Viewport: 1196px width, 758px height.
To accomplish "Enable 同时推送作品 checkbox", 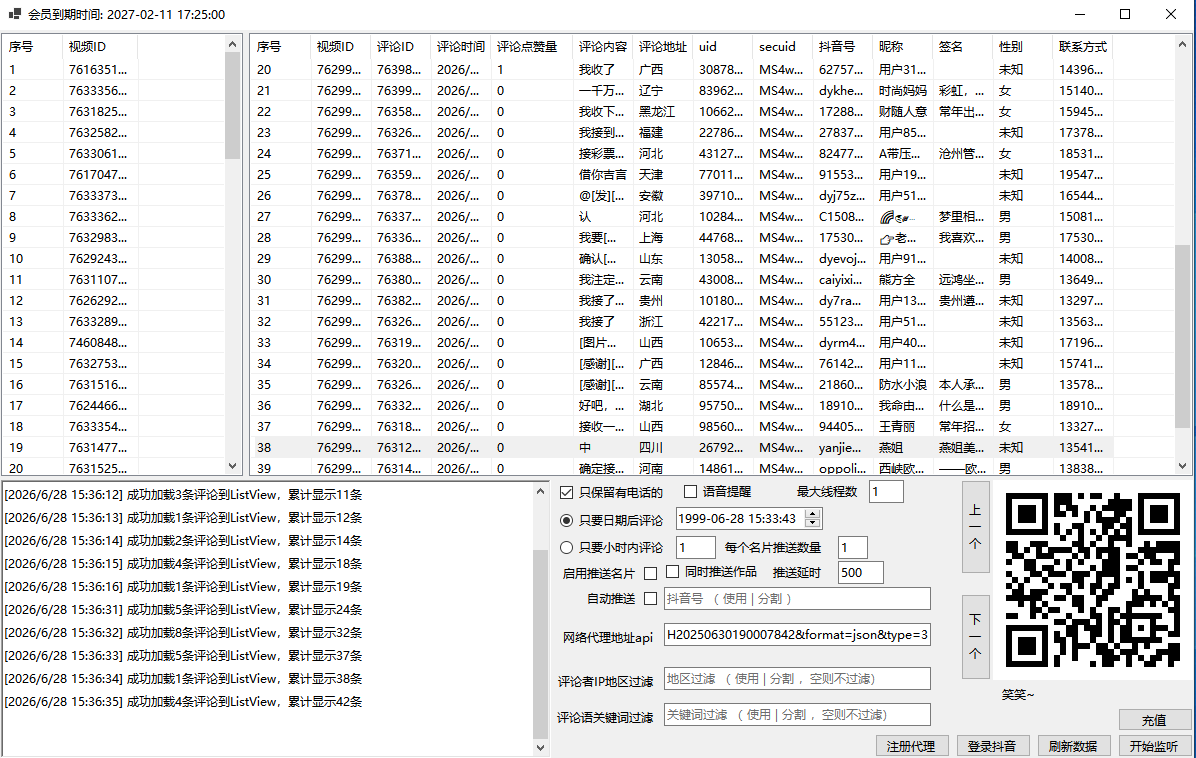I will point(673,571).
